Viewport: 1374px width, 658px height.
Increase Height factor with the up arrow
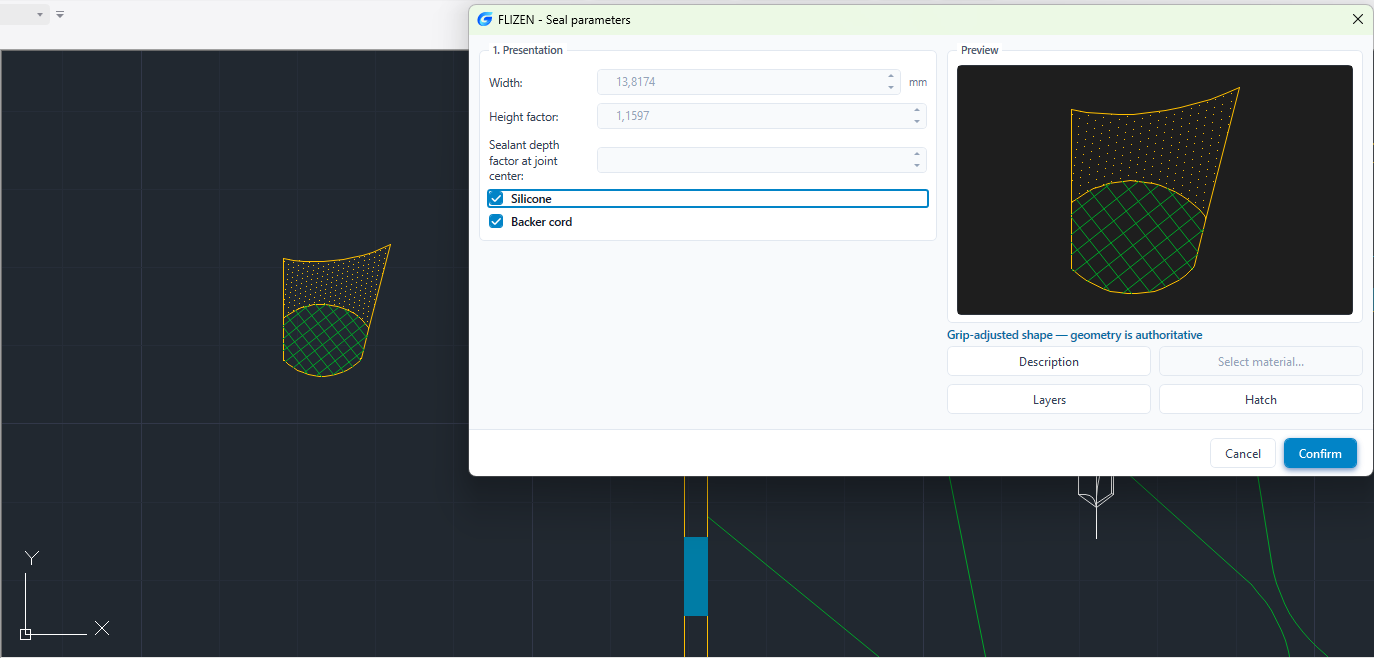pyautogui.click(x=917, y=110)
